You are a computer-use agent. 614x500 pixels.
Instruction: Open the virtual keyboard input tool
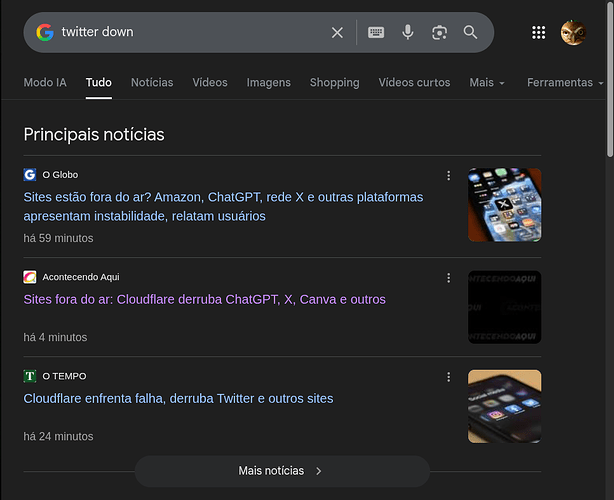tap(376, 32)
